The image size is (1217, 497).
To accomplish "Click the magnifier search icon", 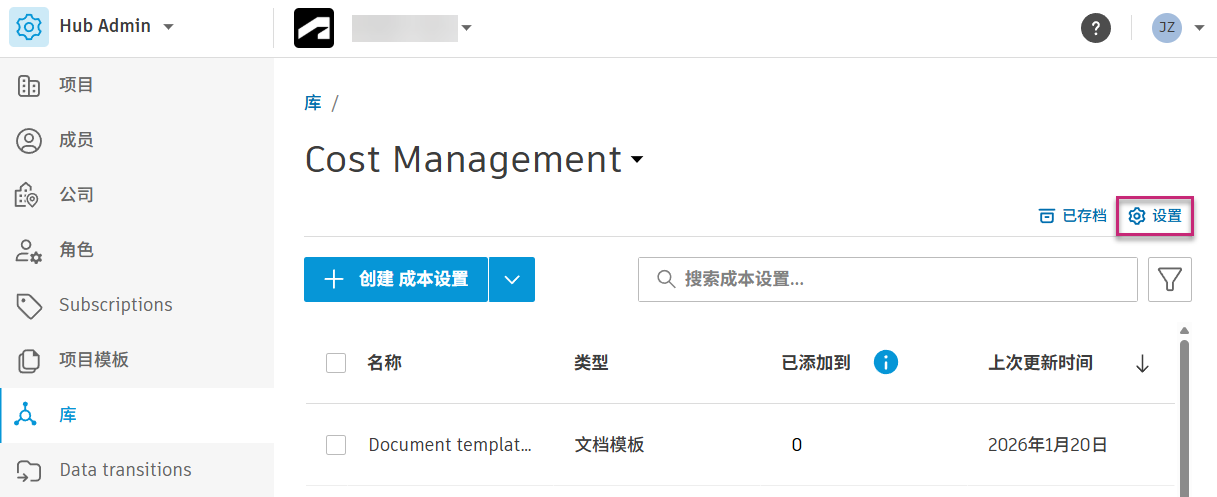I will point(665,280).
